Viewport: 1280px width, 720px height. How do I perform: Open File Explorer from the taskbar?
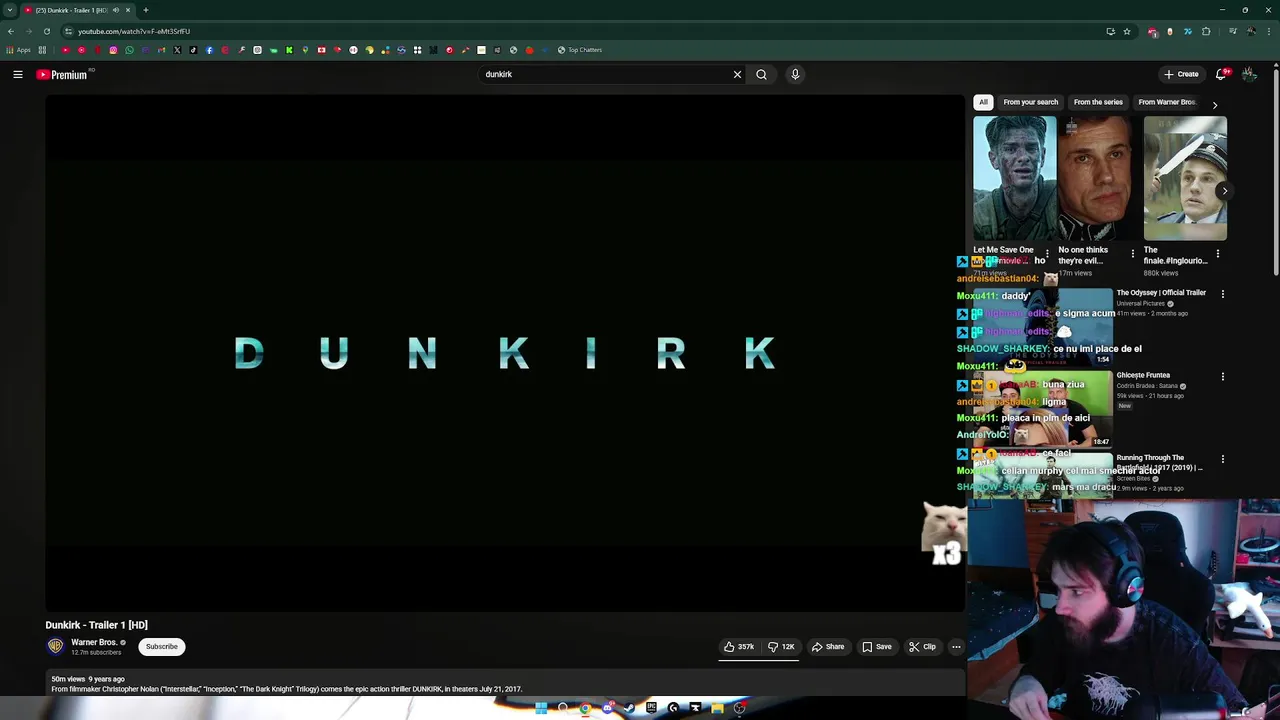717,708
